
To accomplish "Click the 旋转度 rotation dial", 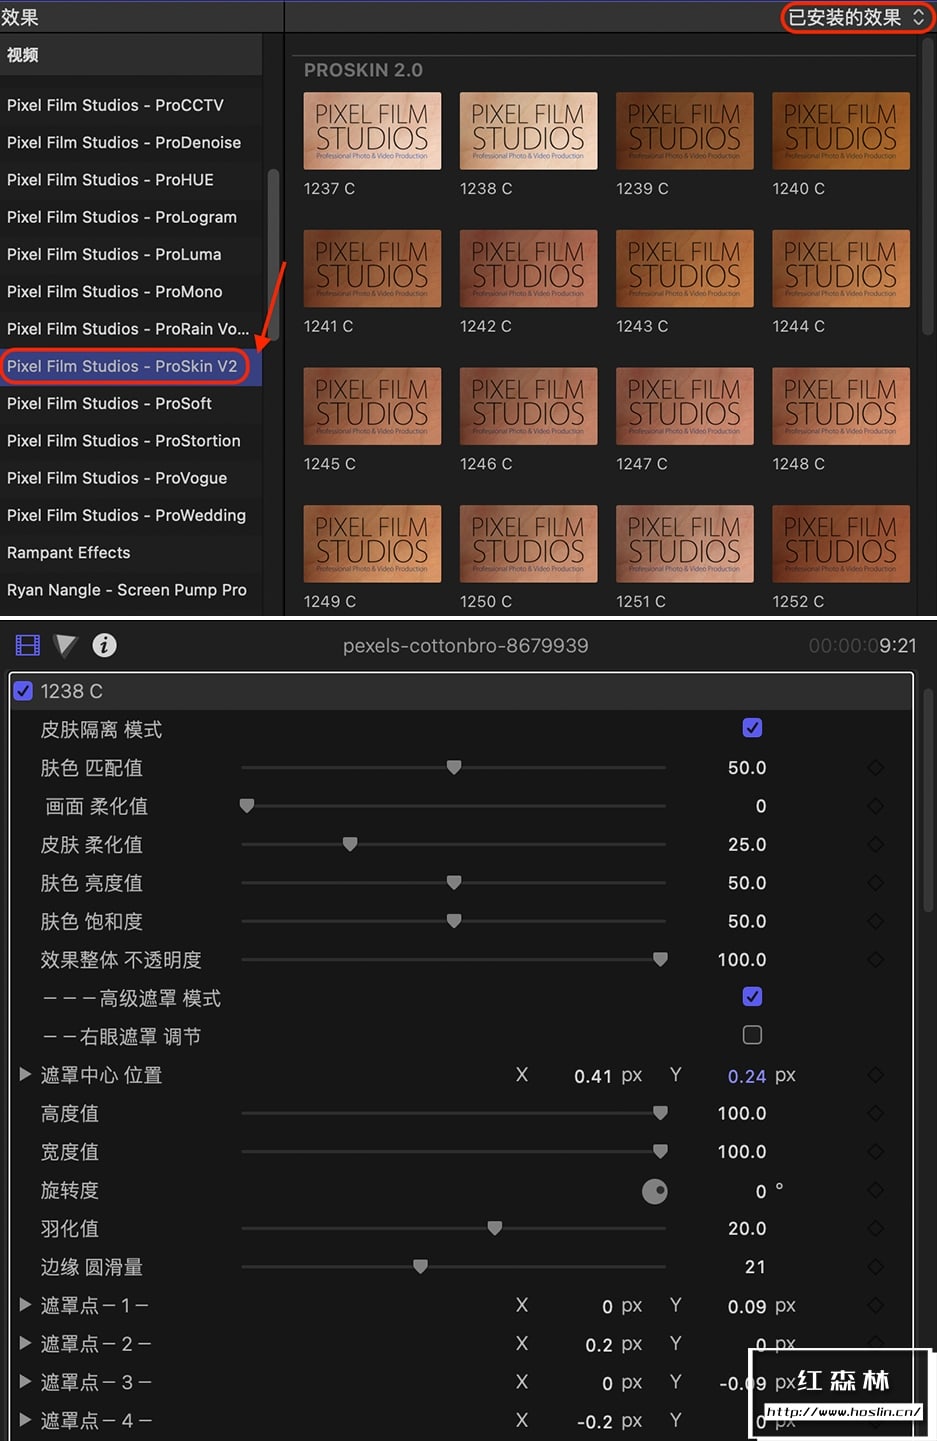I will point(655,1191).
